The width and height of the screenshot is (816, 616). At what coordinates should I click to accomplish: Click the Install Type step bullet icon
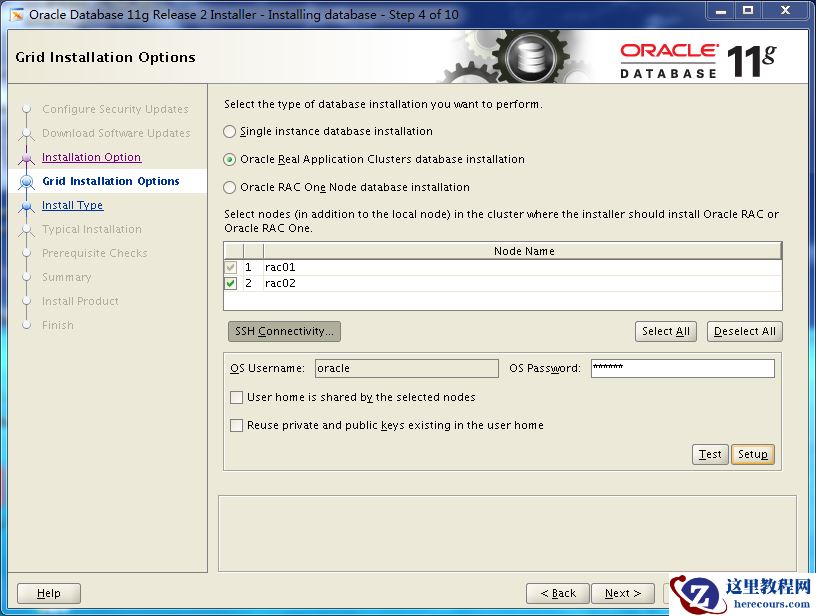pyautogui.click(x=27, y=206)
